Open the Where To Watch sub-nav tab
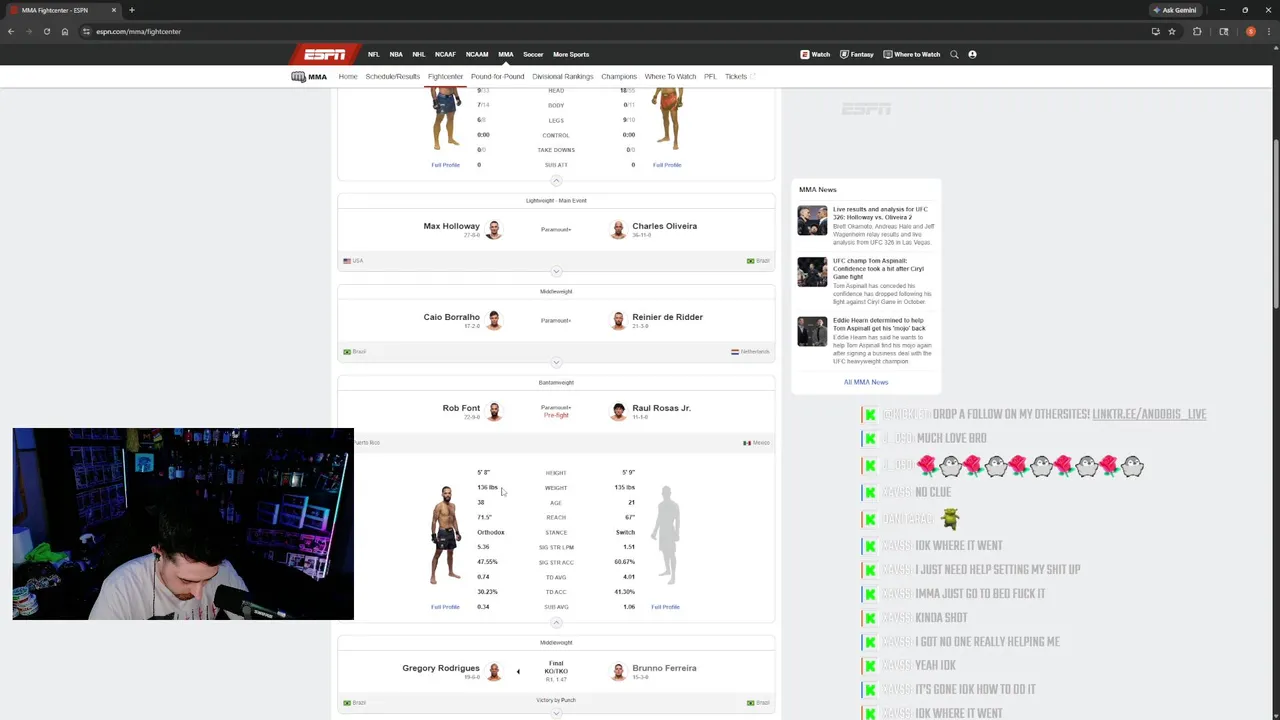 pos(670,76)
